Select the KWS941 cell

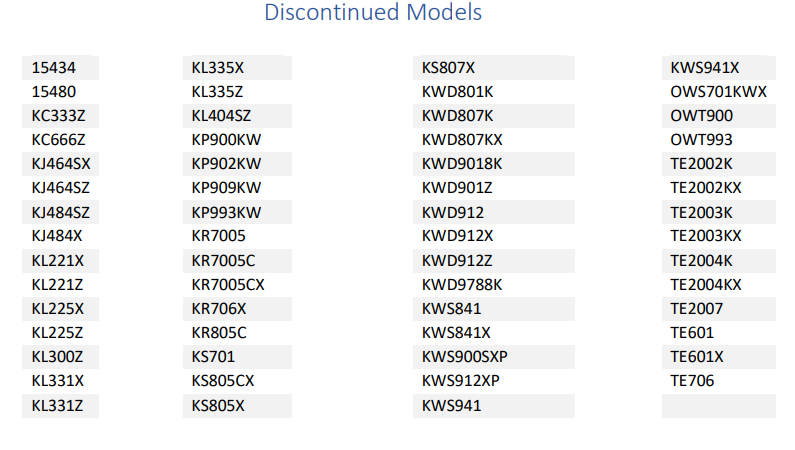coord(452,405)
